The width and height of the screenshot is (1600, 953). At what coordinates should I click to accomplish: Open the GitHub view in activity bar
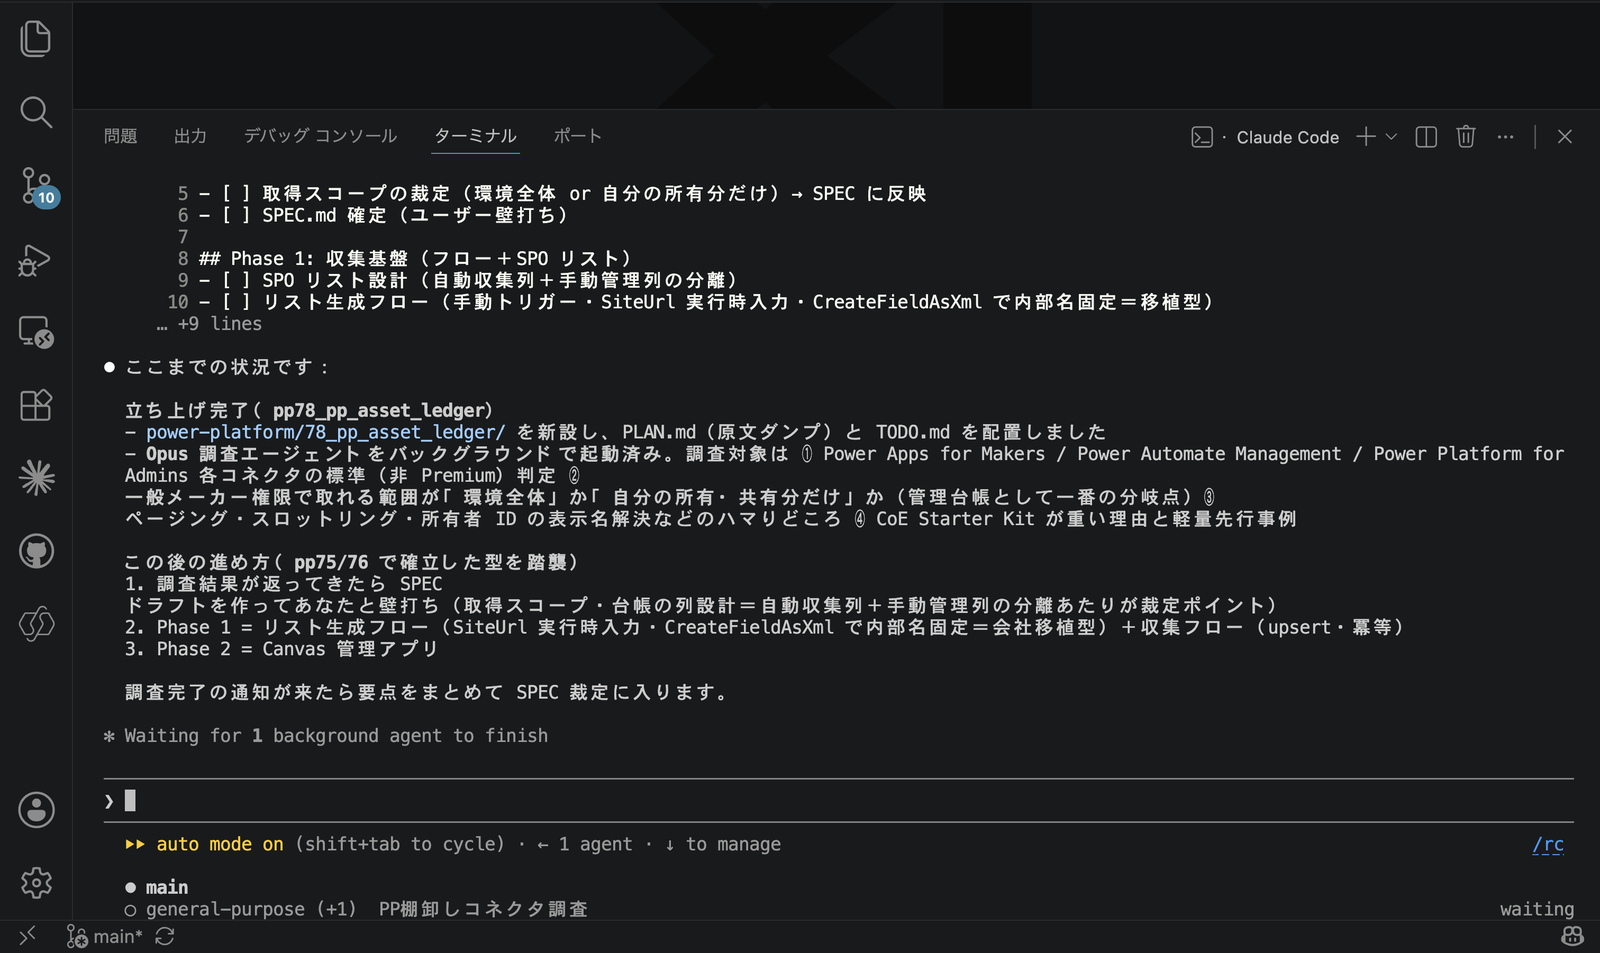pos(36,551)
